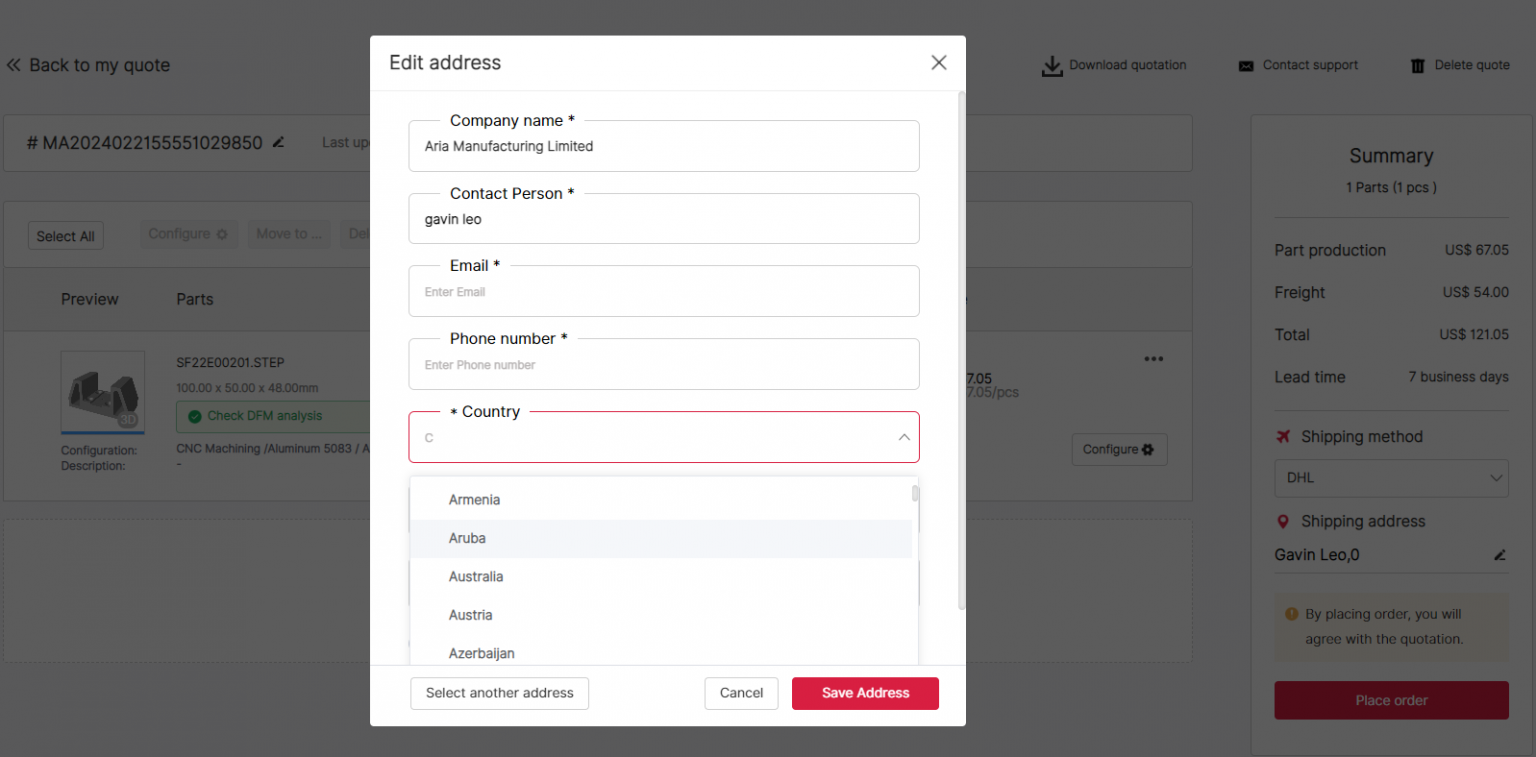Screen dimensions: 1536x757
Task: Collapse the Country dropdown chevron
Action: 904,437
